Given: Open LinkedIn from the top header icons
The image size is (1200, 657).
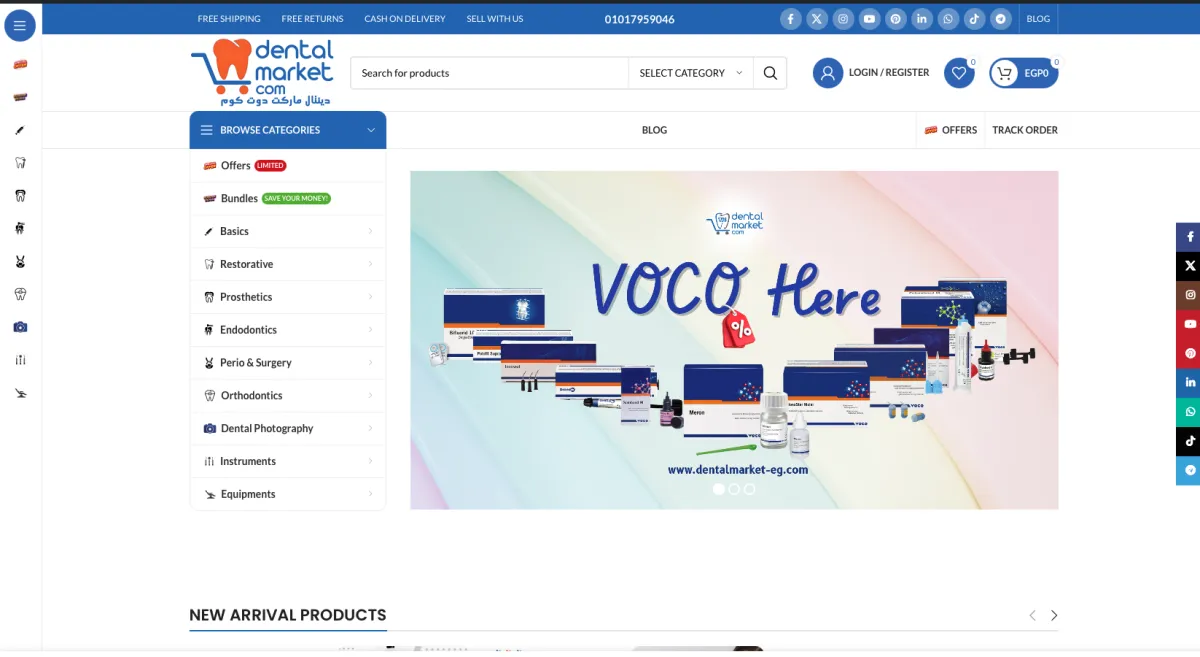Looking at the screenshot, I should 921,19.
